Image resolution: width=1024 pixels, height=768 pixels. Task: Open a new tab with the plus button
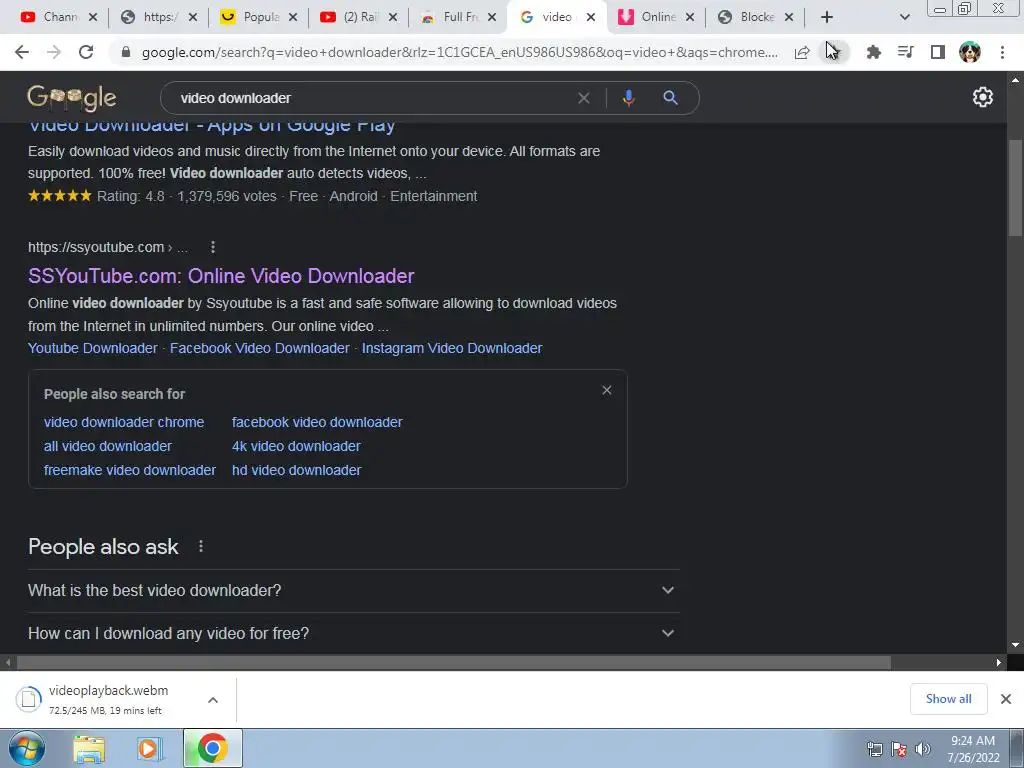(x=827, y=17)
